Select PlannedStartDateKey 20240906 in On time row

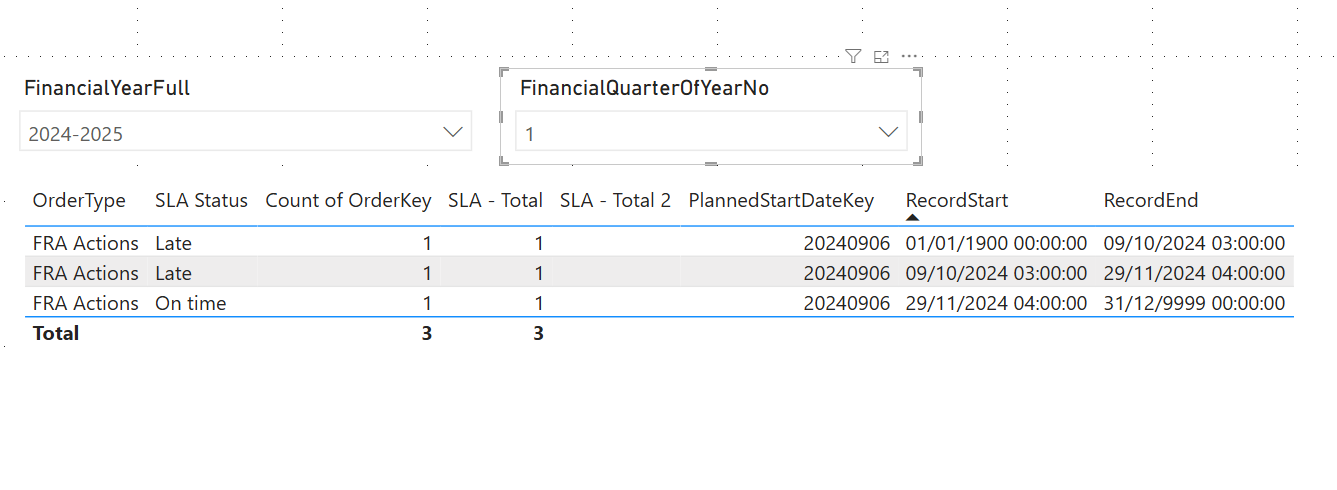point(846,303)
